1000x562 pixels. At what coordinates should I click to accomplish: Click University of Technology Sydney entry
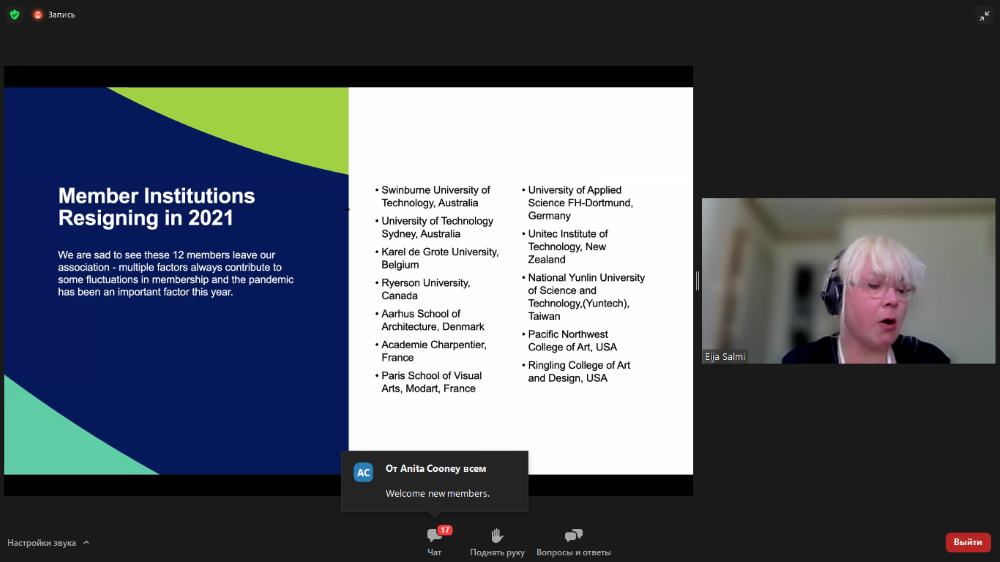[437, 227]
